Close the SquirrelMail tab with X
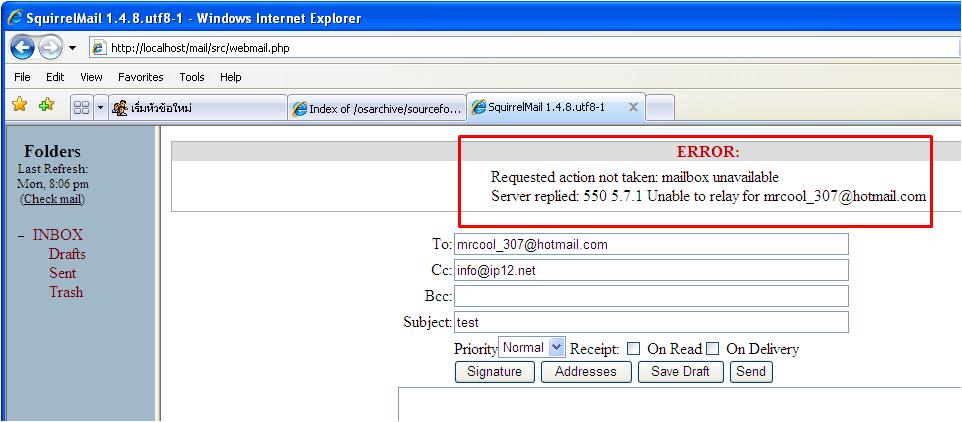The image size is (962, 422). click(633, 107)
